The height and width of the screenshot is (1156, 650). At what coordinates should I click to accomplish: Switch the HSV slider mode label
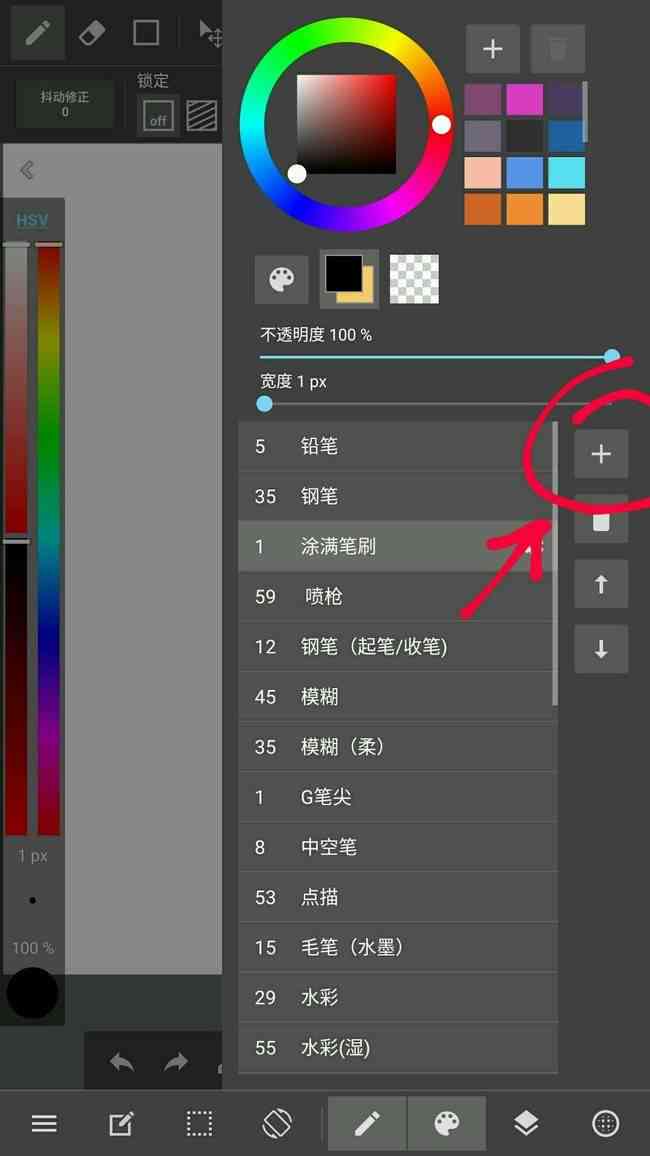[32, 220]
